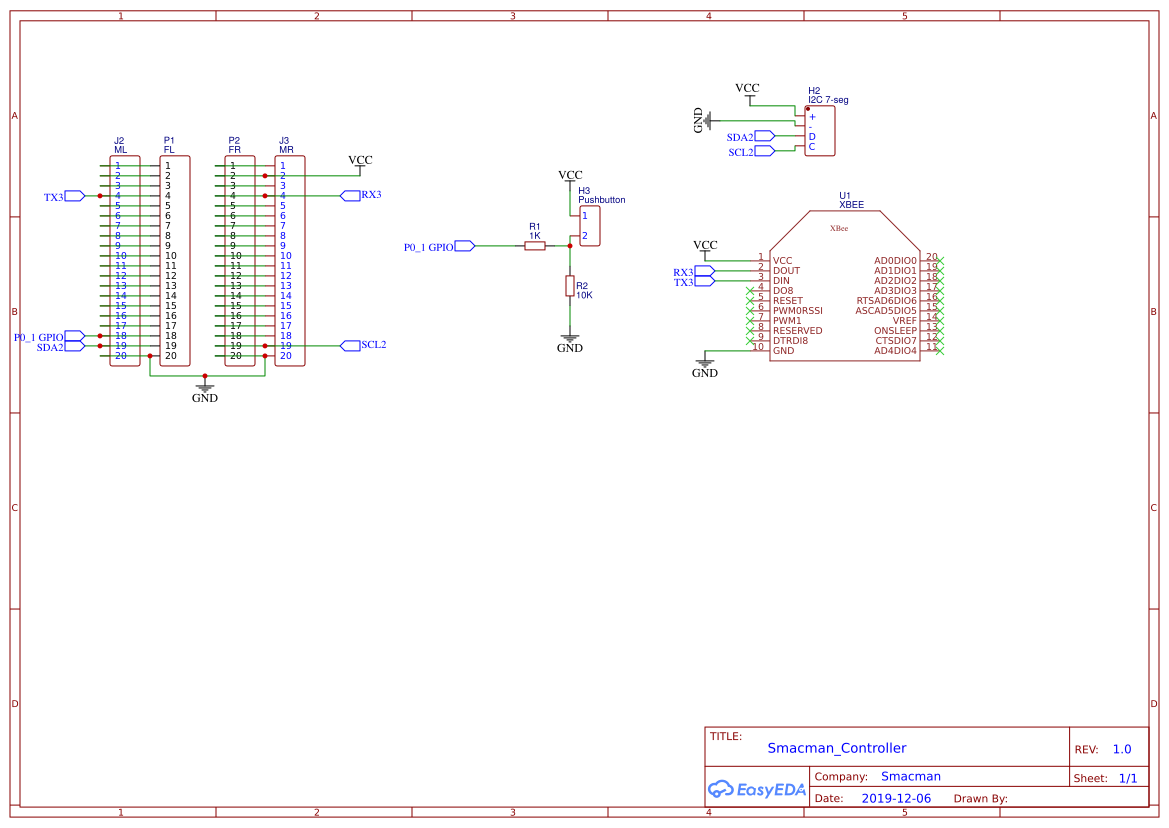Click the DTRDI8 pin name on XBee
Viewport: 1169px width, 828px height.
pyautogui.click(x=790, y=341)
